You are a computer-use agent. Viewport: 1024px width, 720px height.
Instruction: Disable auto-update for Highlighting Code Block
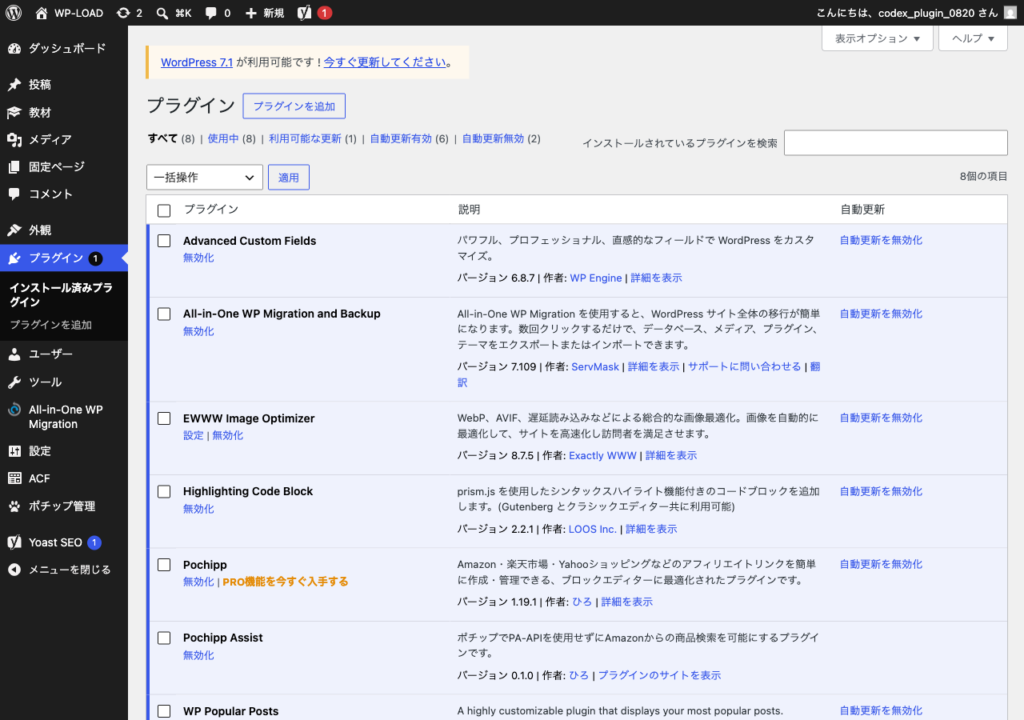pyautogui.click(x=881, y=491)
